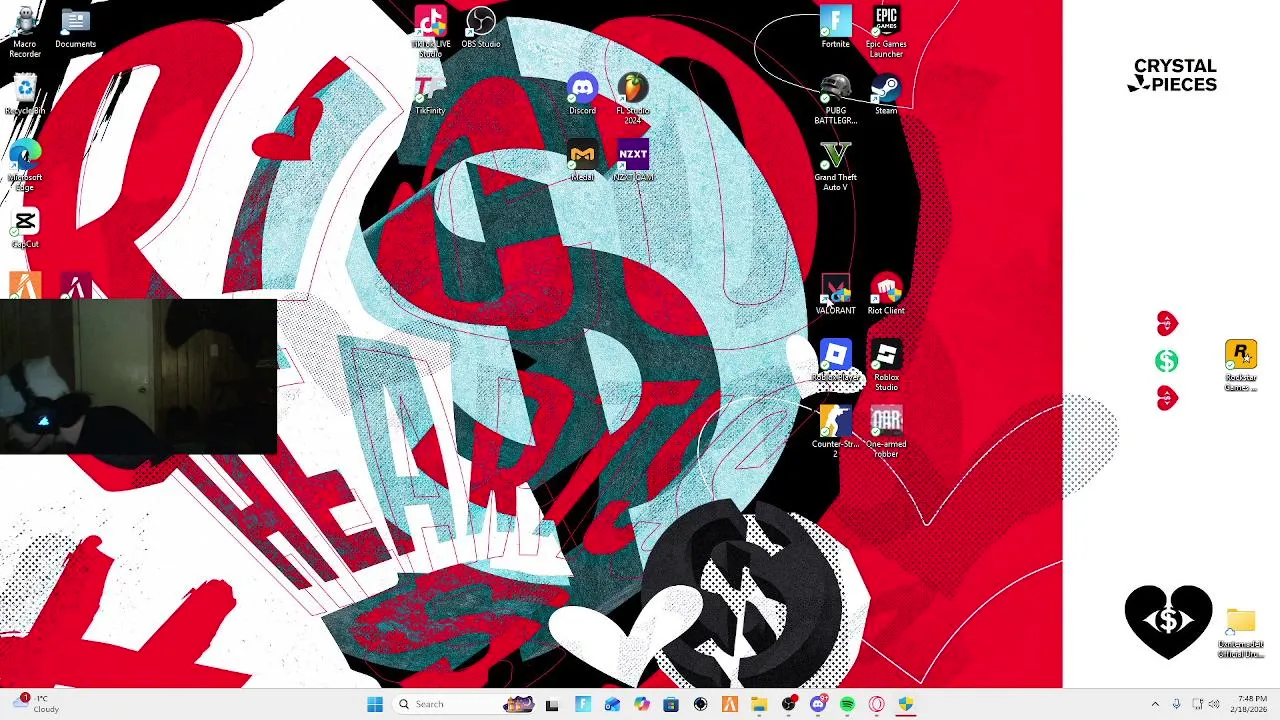This screenshot has height=720, width=1280.
Task: Switch to Spotify on the taskbar
Action: (x=847, y=704)
